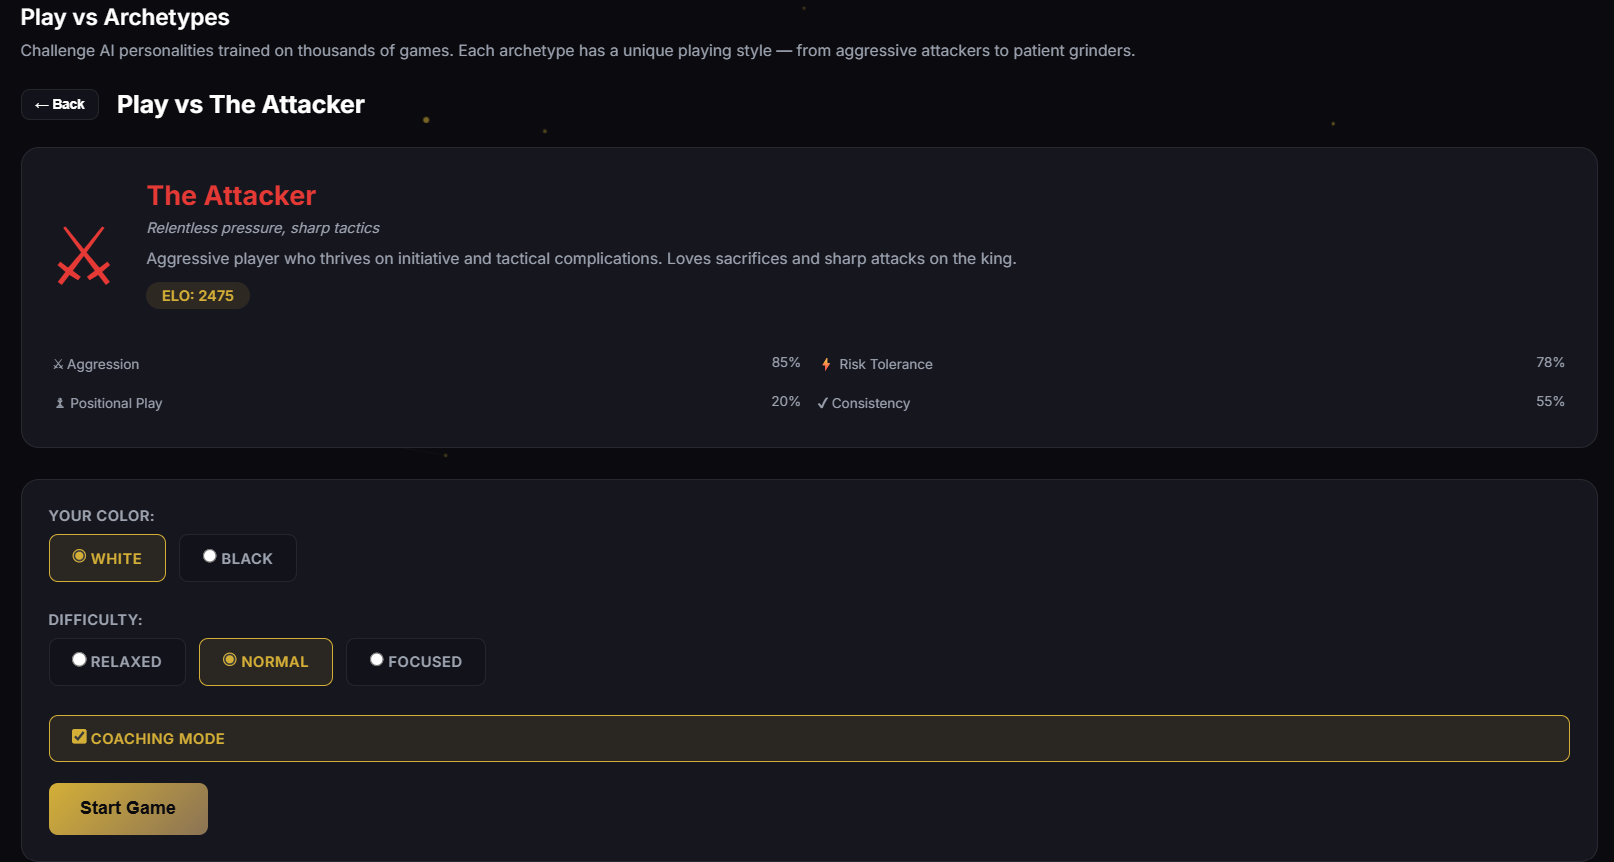Click the Risk Tolerance lightning bolt icon

[x=826, y=364]
